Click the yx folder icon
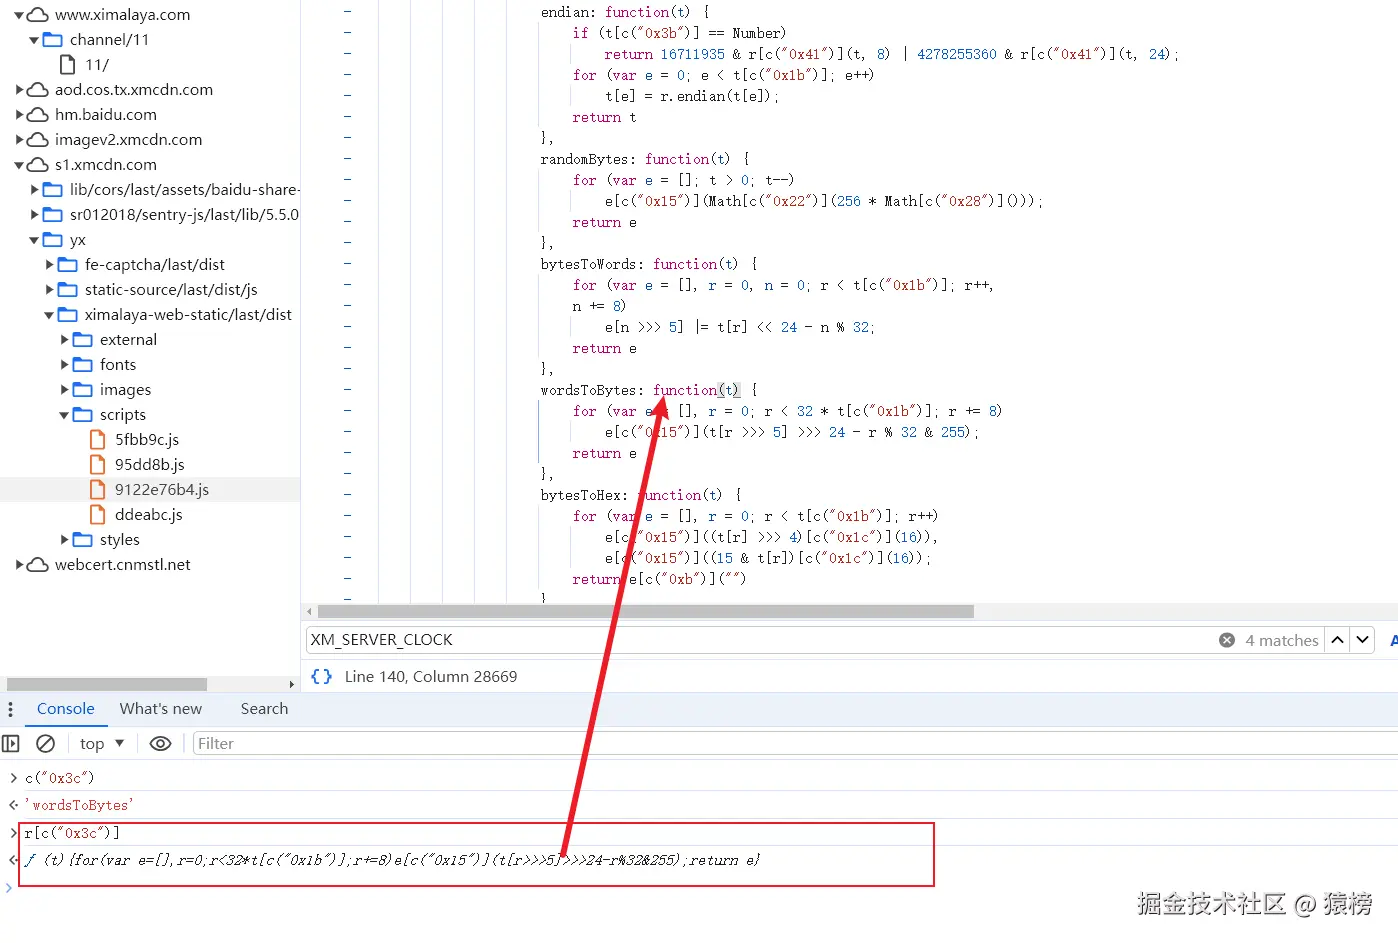This screenshot has width=1398, height=943. [53, 240]
